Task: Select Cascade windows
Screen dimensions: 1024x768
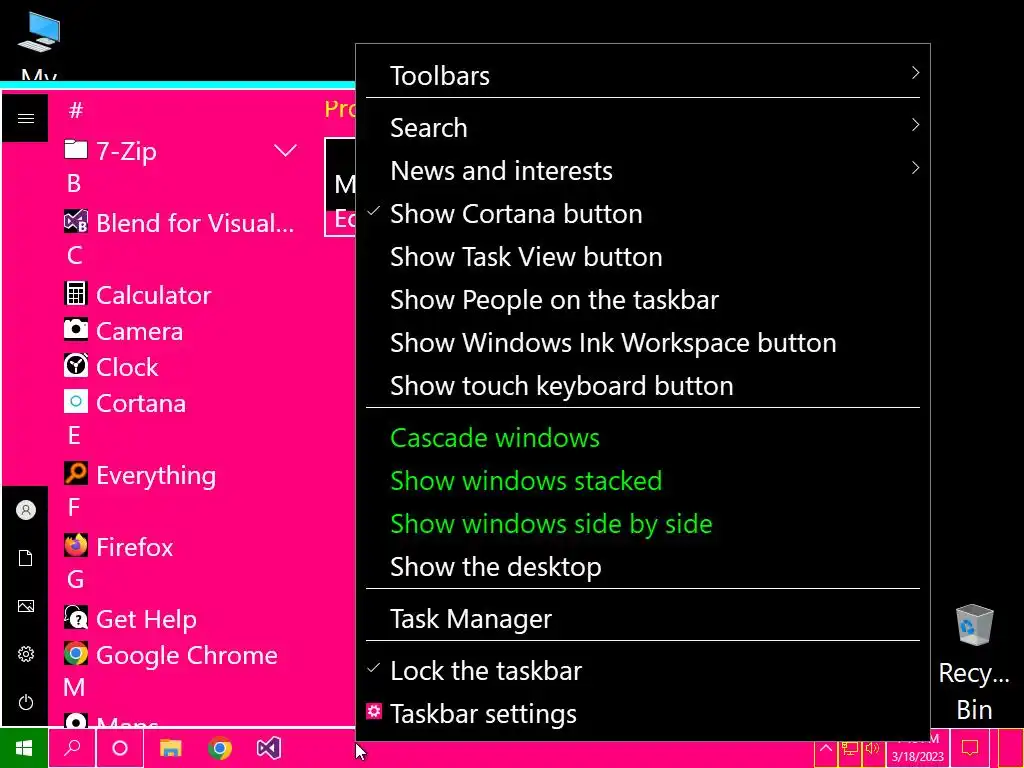Action: (x=643, y=438)
